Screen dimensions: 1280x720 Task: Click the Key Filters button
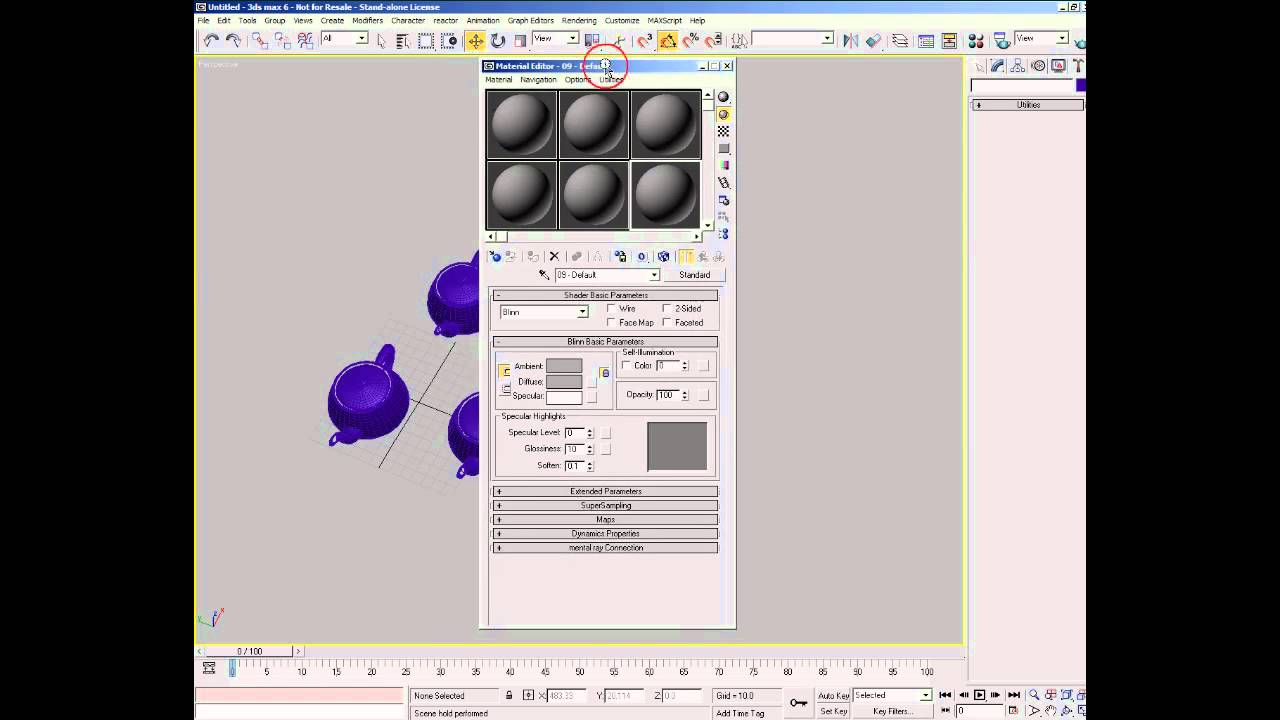891,711
